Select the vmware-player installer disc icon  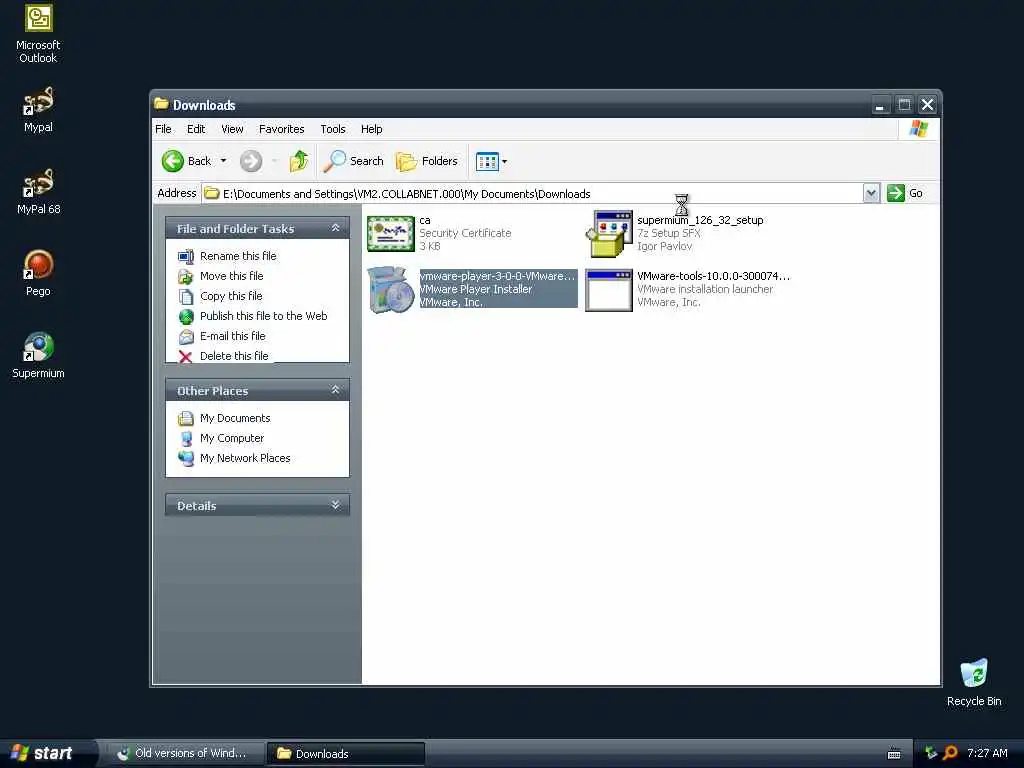pos(391,289)
